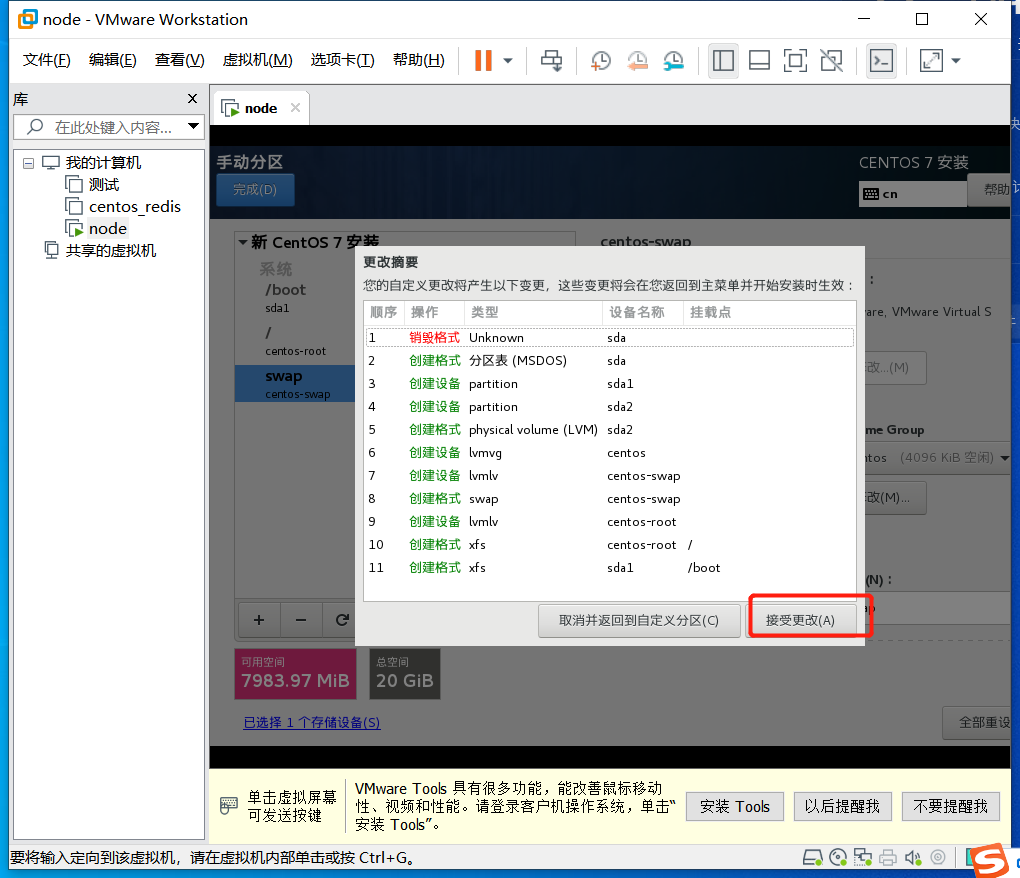Click the network adapter icon in status bar
1020x878 pixels.
[x=862, y=857]
